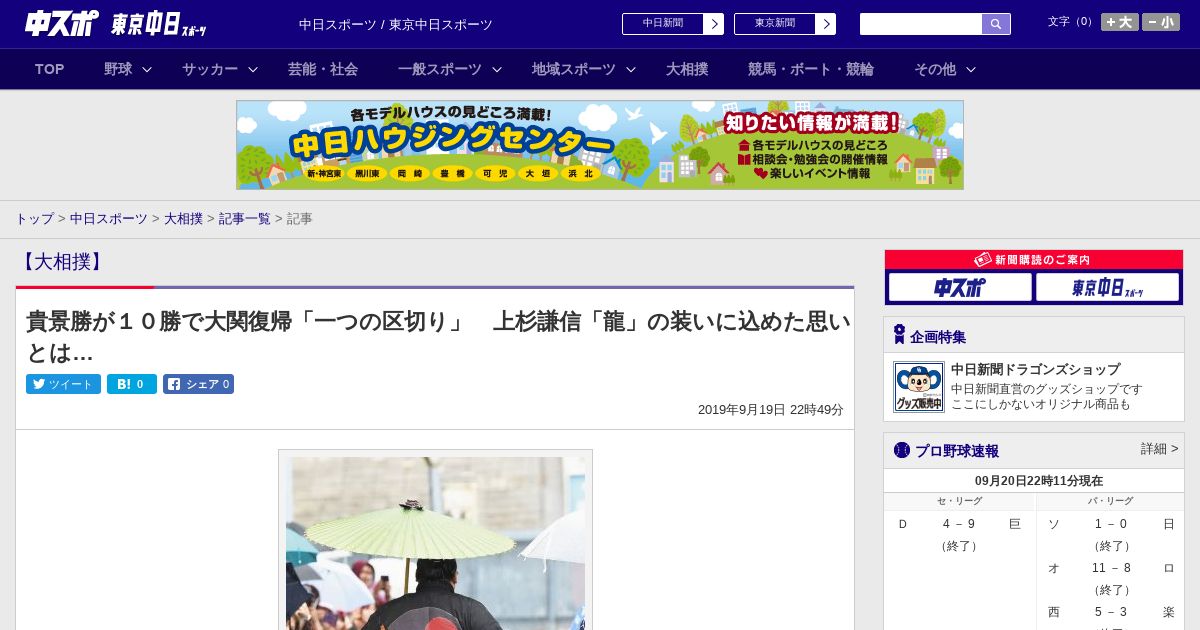Click the 【大相撲】 section heading
Viewport: 1200px width, 630px height.
tap(61, 262)
